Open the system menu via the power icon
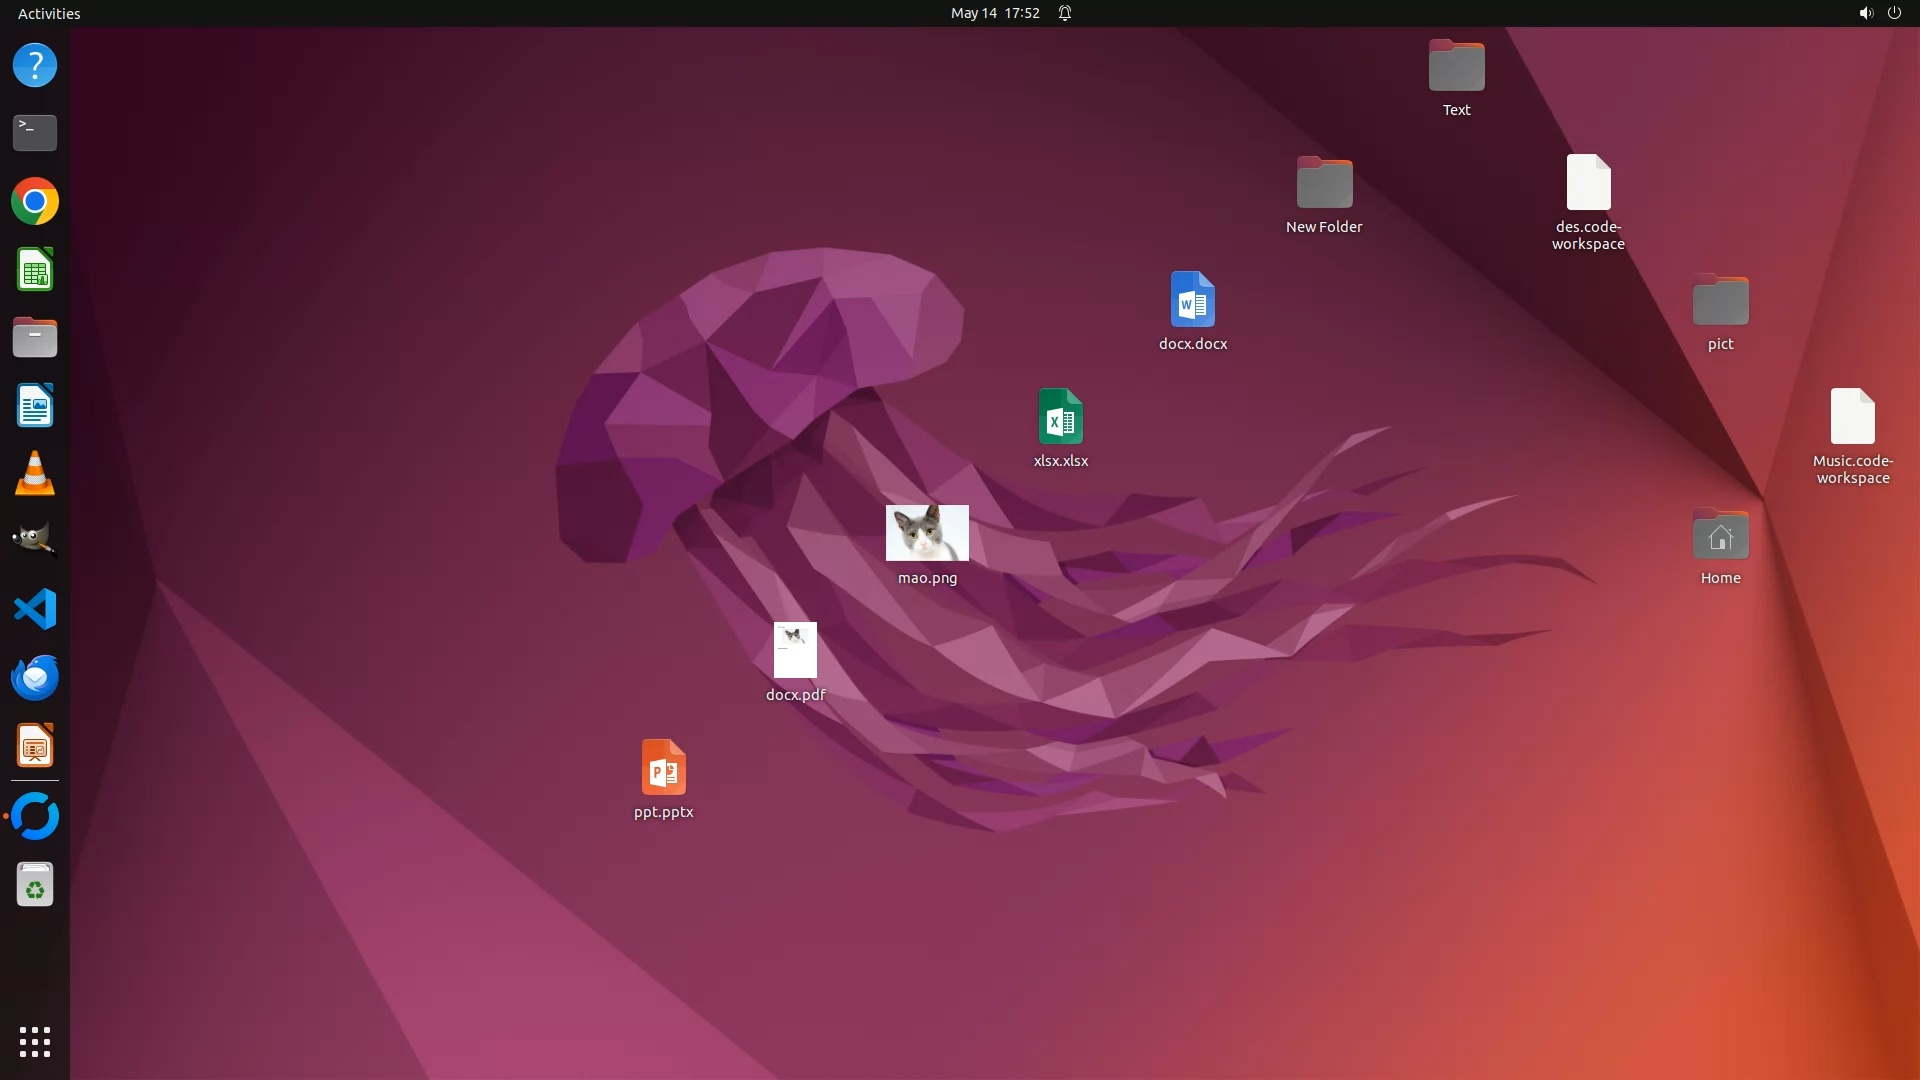 click(x=1894, y=13)
